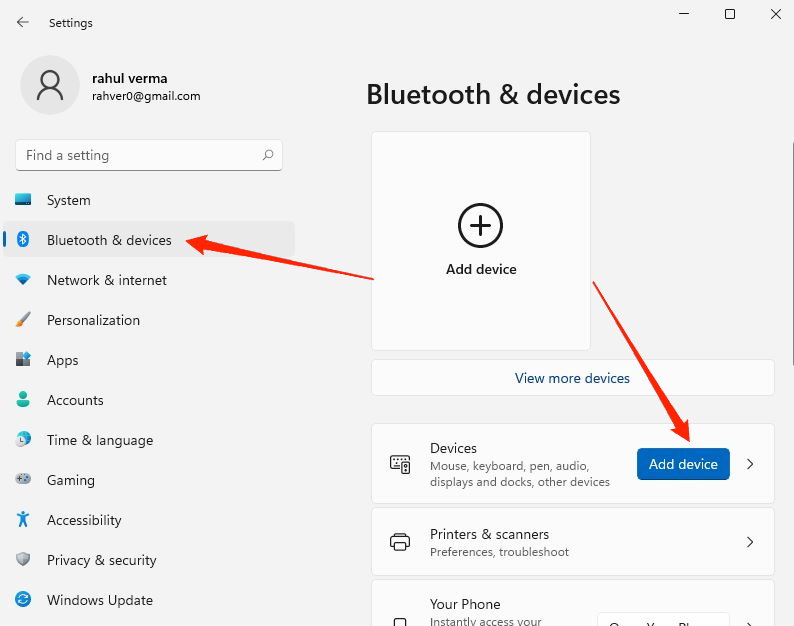
Task: Open the Apps settings section
Action: (62, 360)
